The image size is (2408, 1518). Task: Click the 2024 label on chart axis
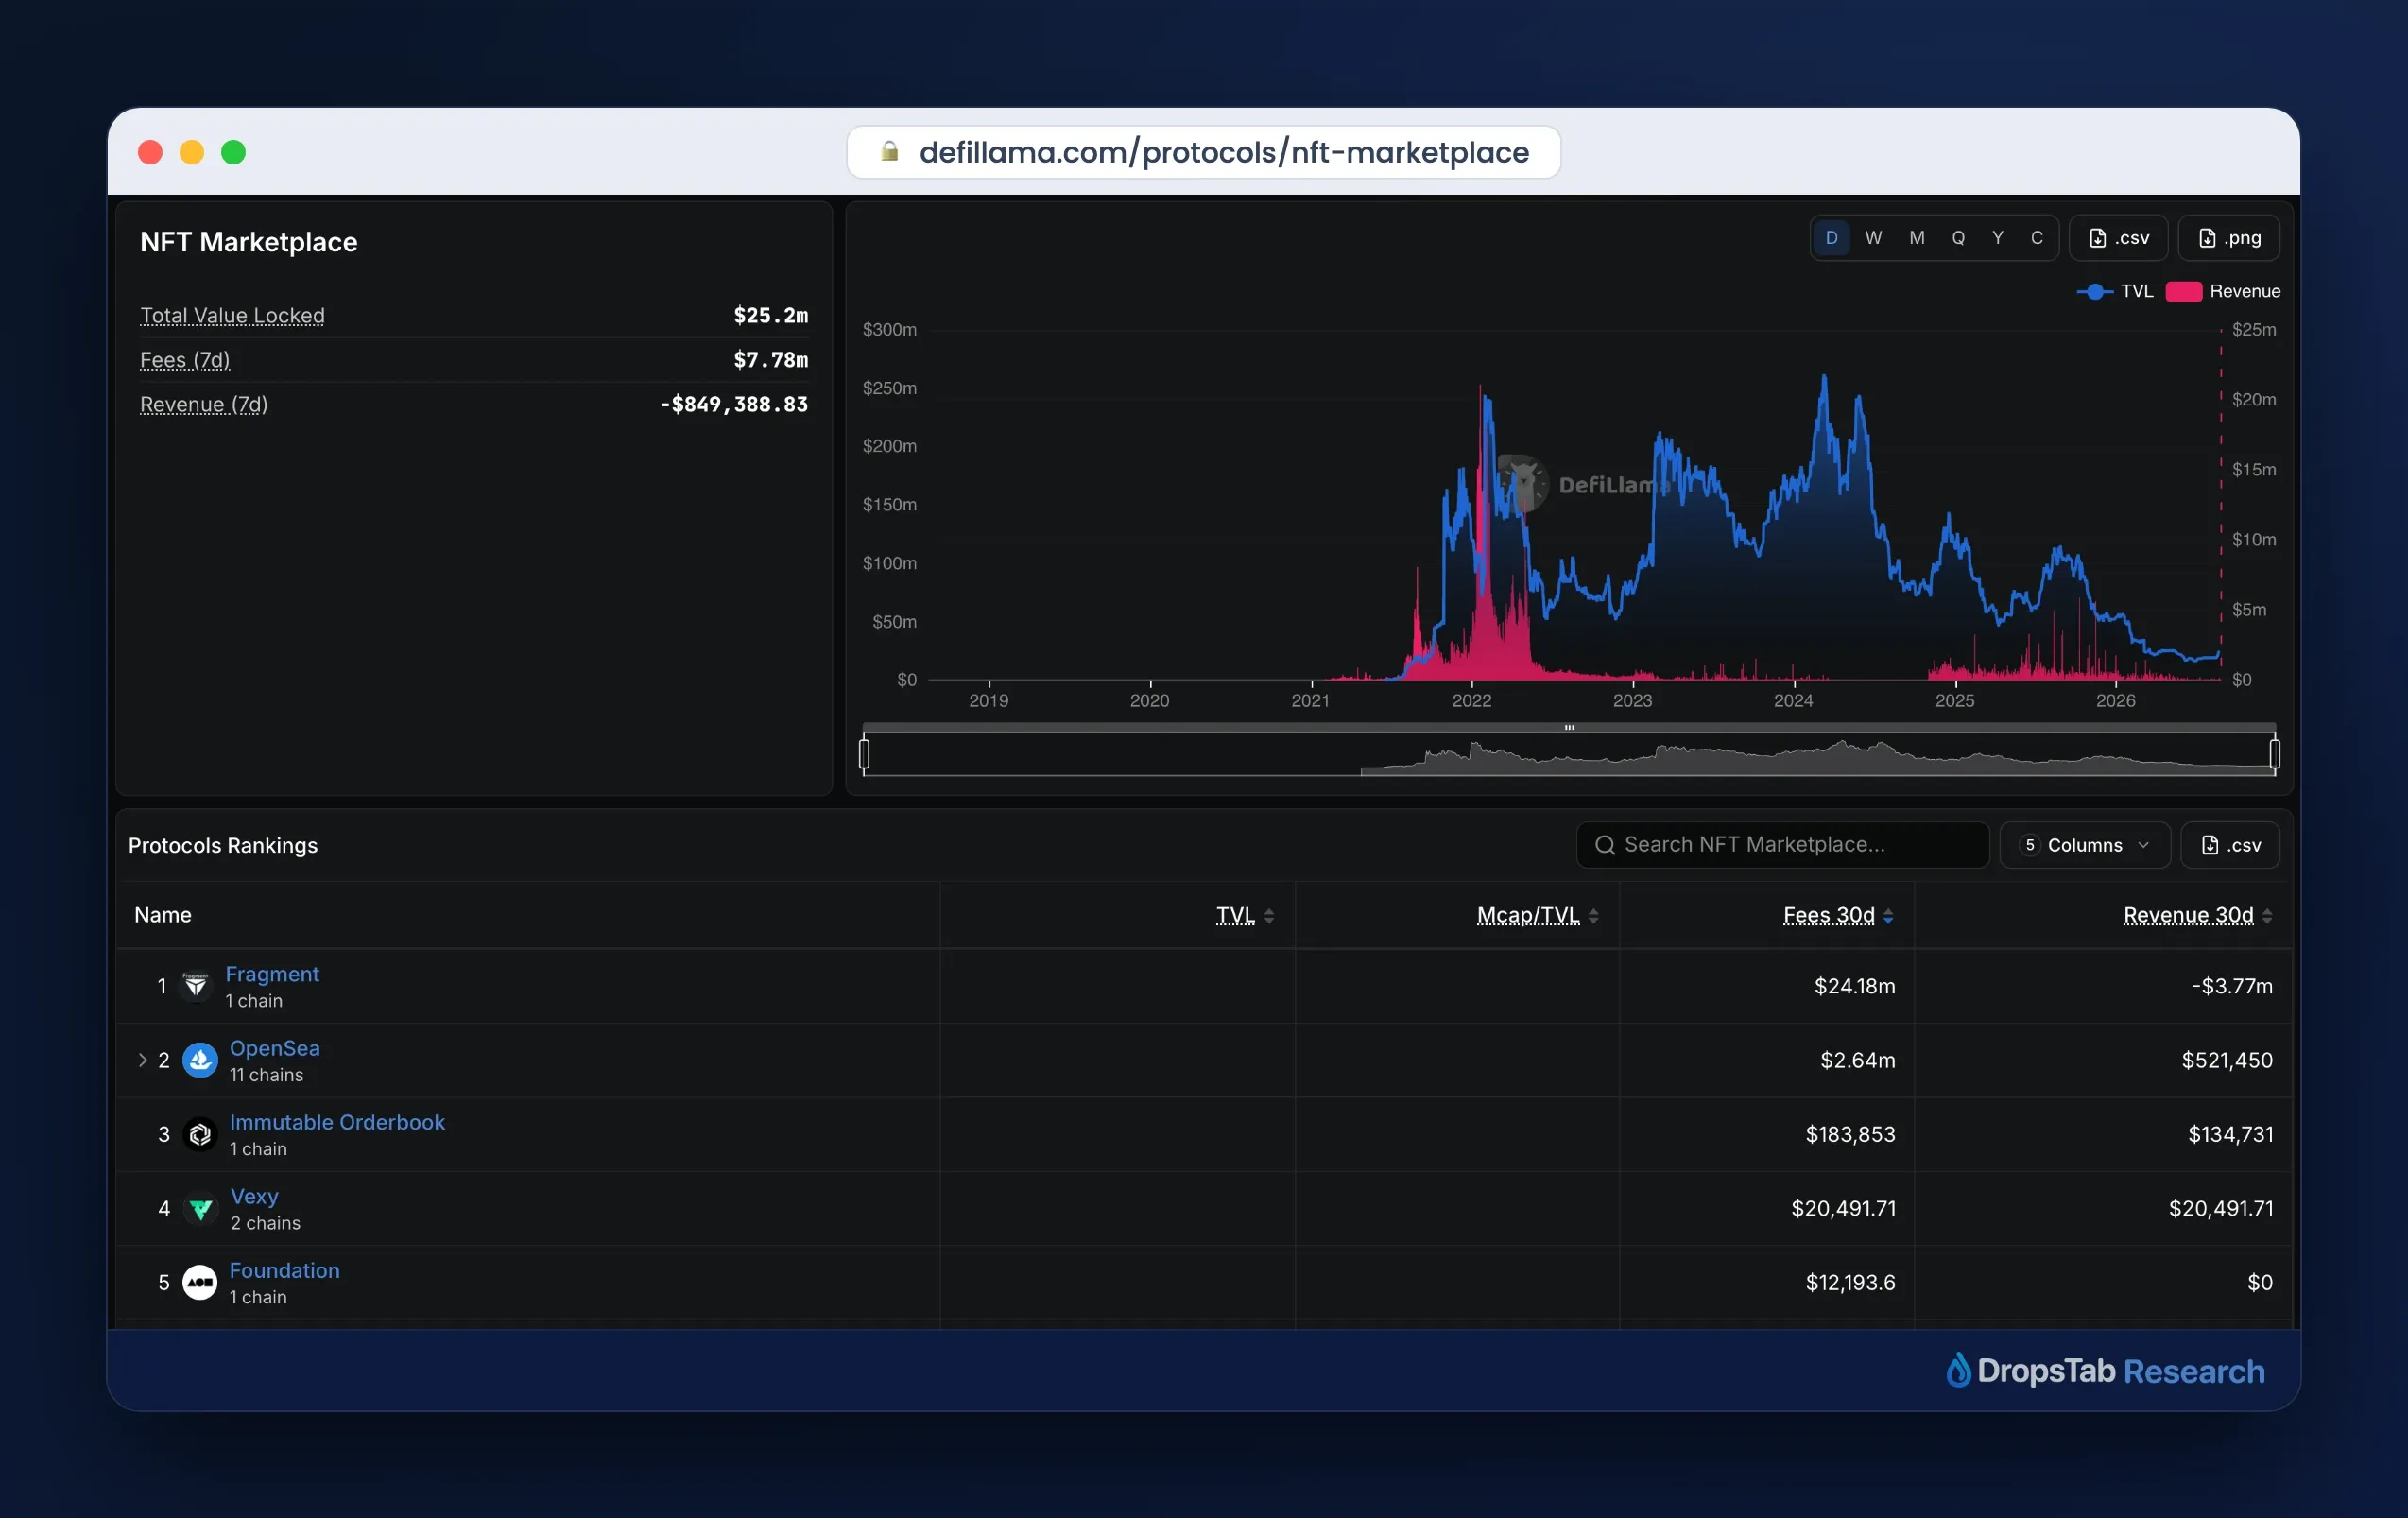click(1793, 700)
